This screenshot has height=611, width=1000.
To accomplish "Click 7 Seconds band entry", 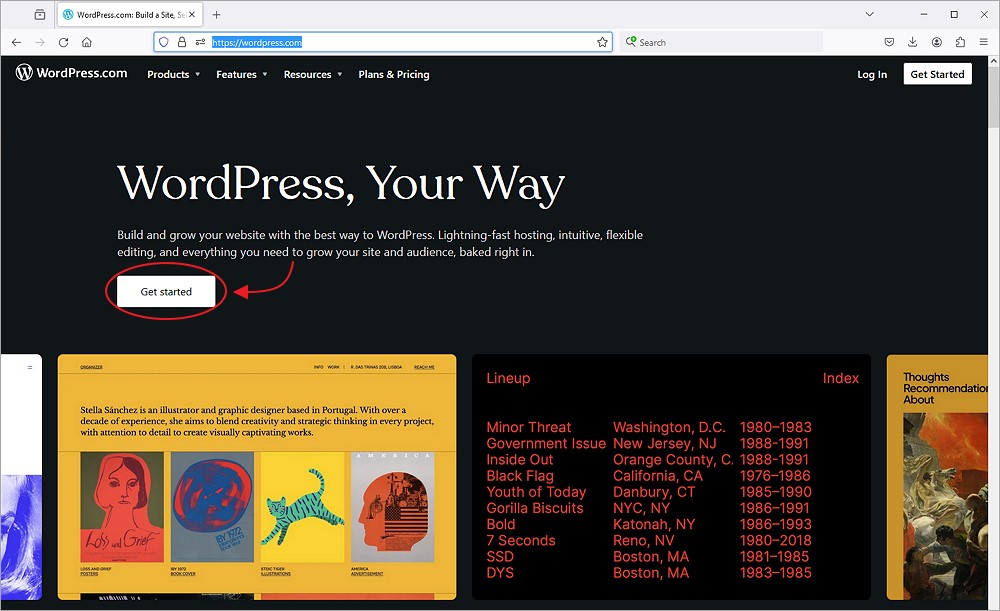I will point(520,541).
